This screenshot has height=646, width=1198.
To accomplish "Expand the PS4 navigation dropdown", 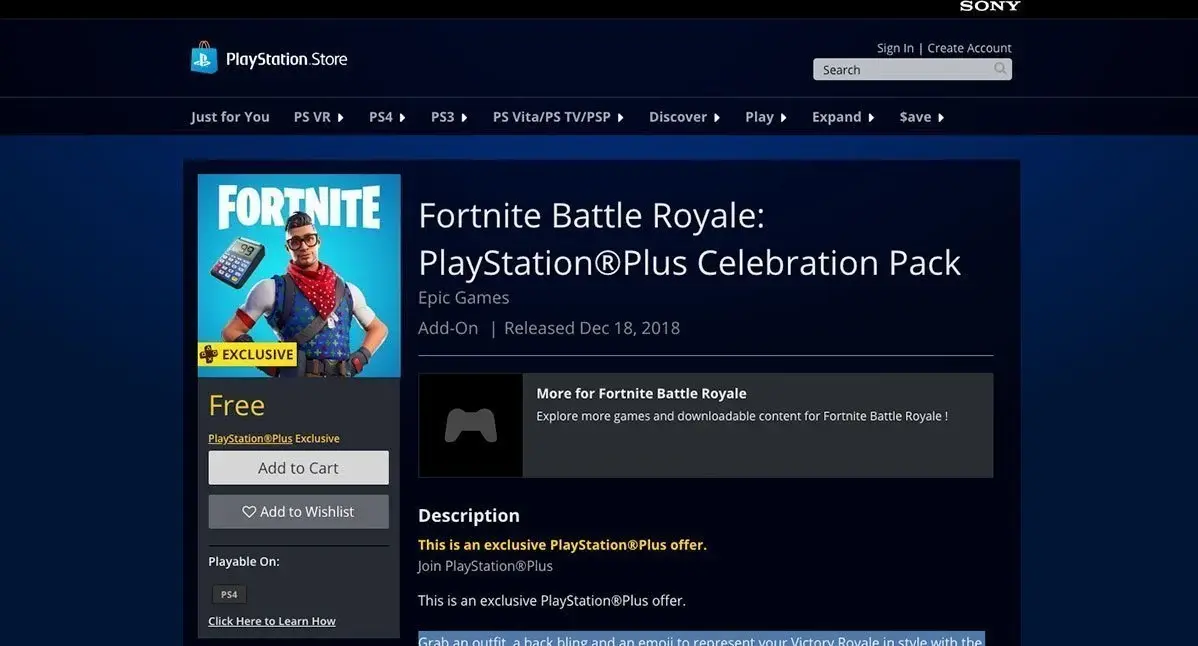I will click(387, 117).
